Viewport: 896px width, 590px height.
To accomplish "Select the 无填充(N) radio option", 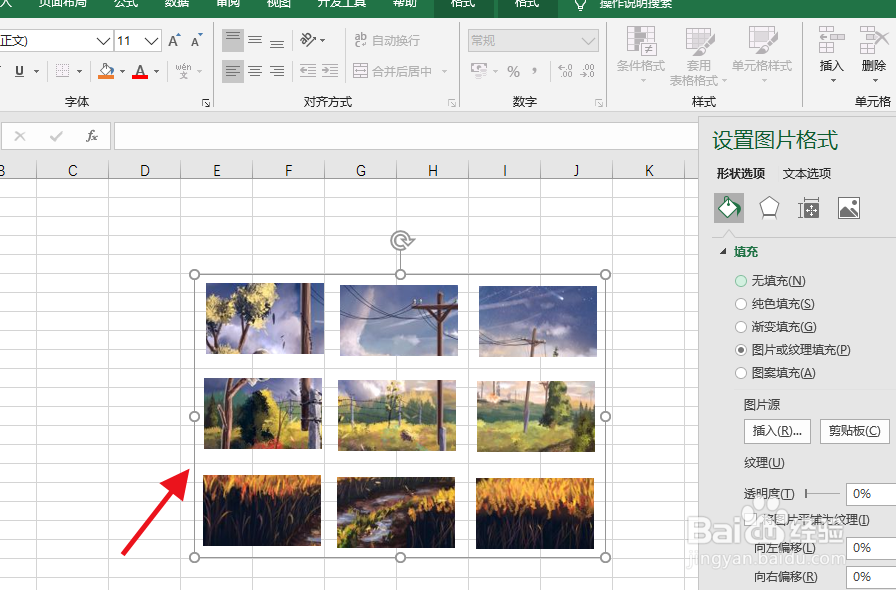I will (741, 281).
